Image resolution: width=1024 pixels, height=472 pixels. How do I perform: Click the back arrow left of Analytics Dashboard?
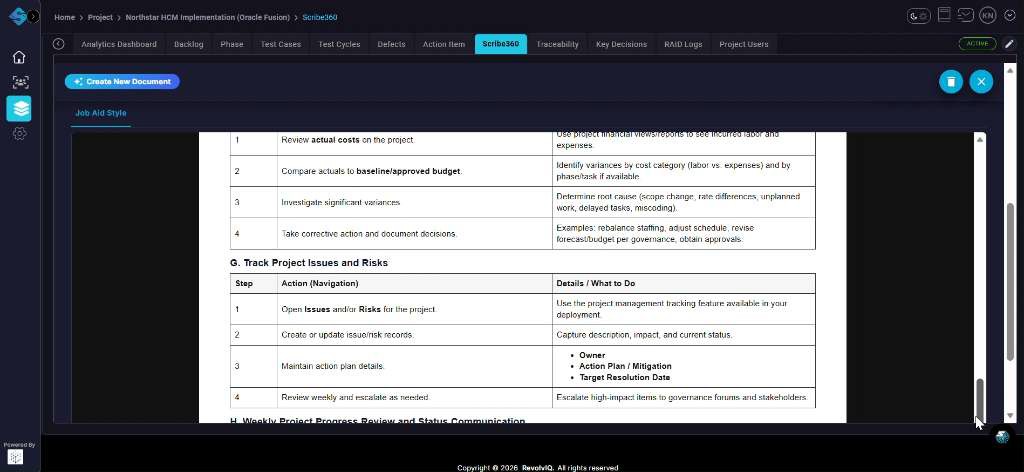tap(59, 44)
